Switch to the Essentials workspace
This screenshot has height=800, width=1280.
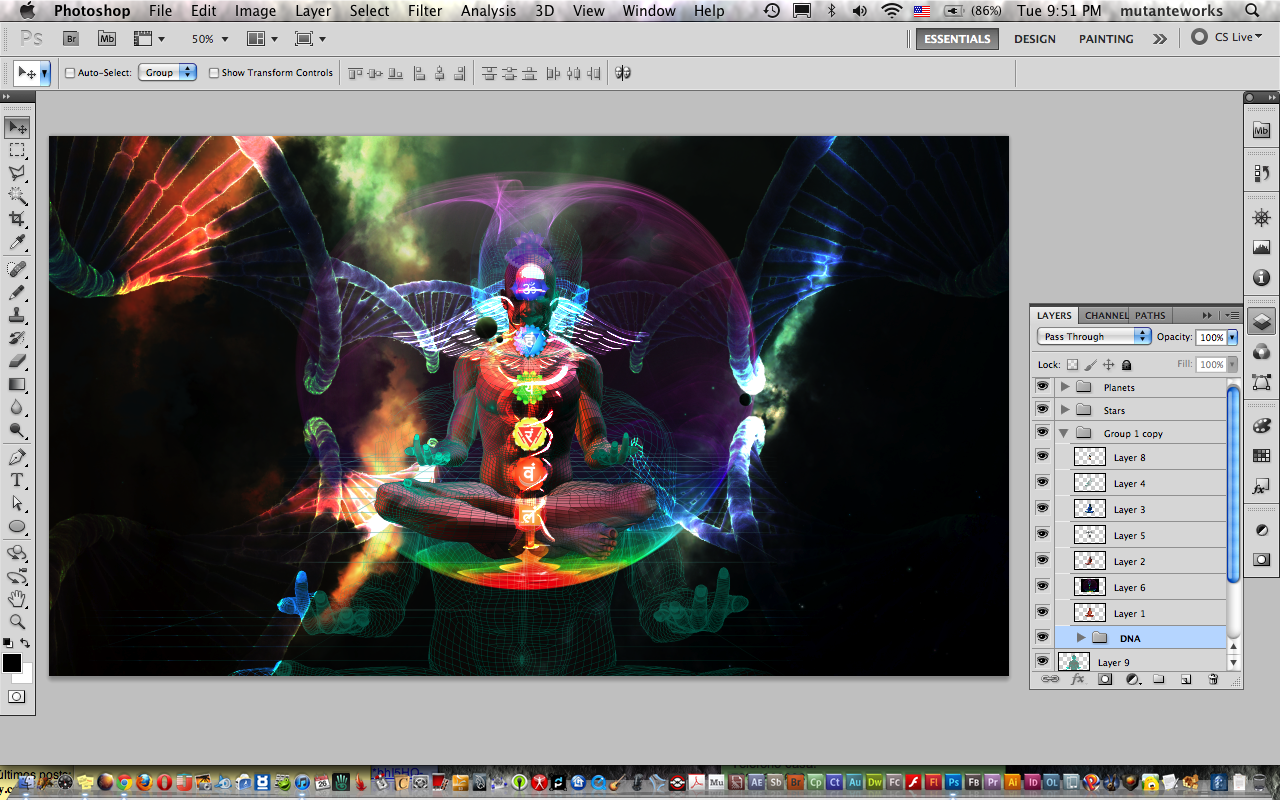point(957,39)
